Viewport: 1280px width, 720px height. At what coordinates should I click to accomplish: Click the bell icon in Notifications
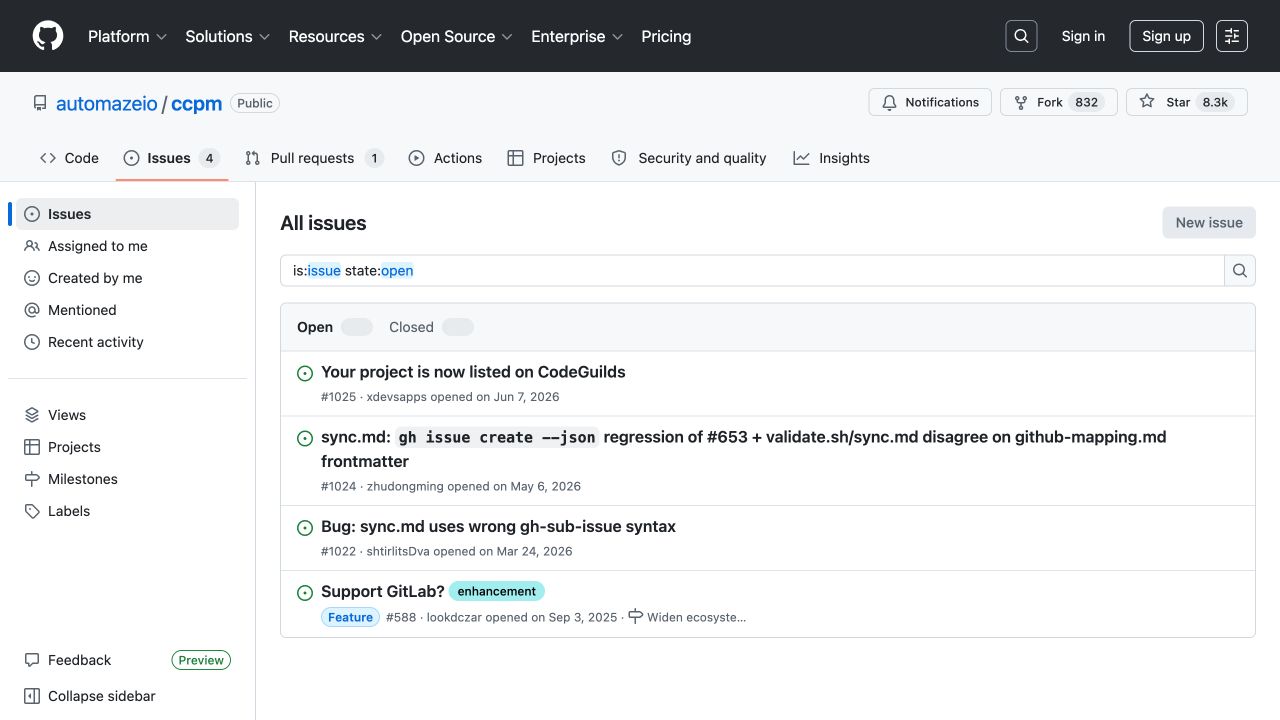click(889, 102)
